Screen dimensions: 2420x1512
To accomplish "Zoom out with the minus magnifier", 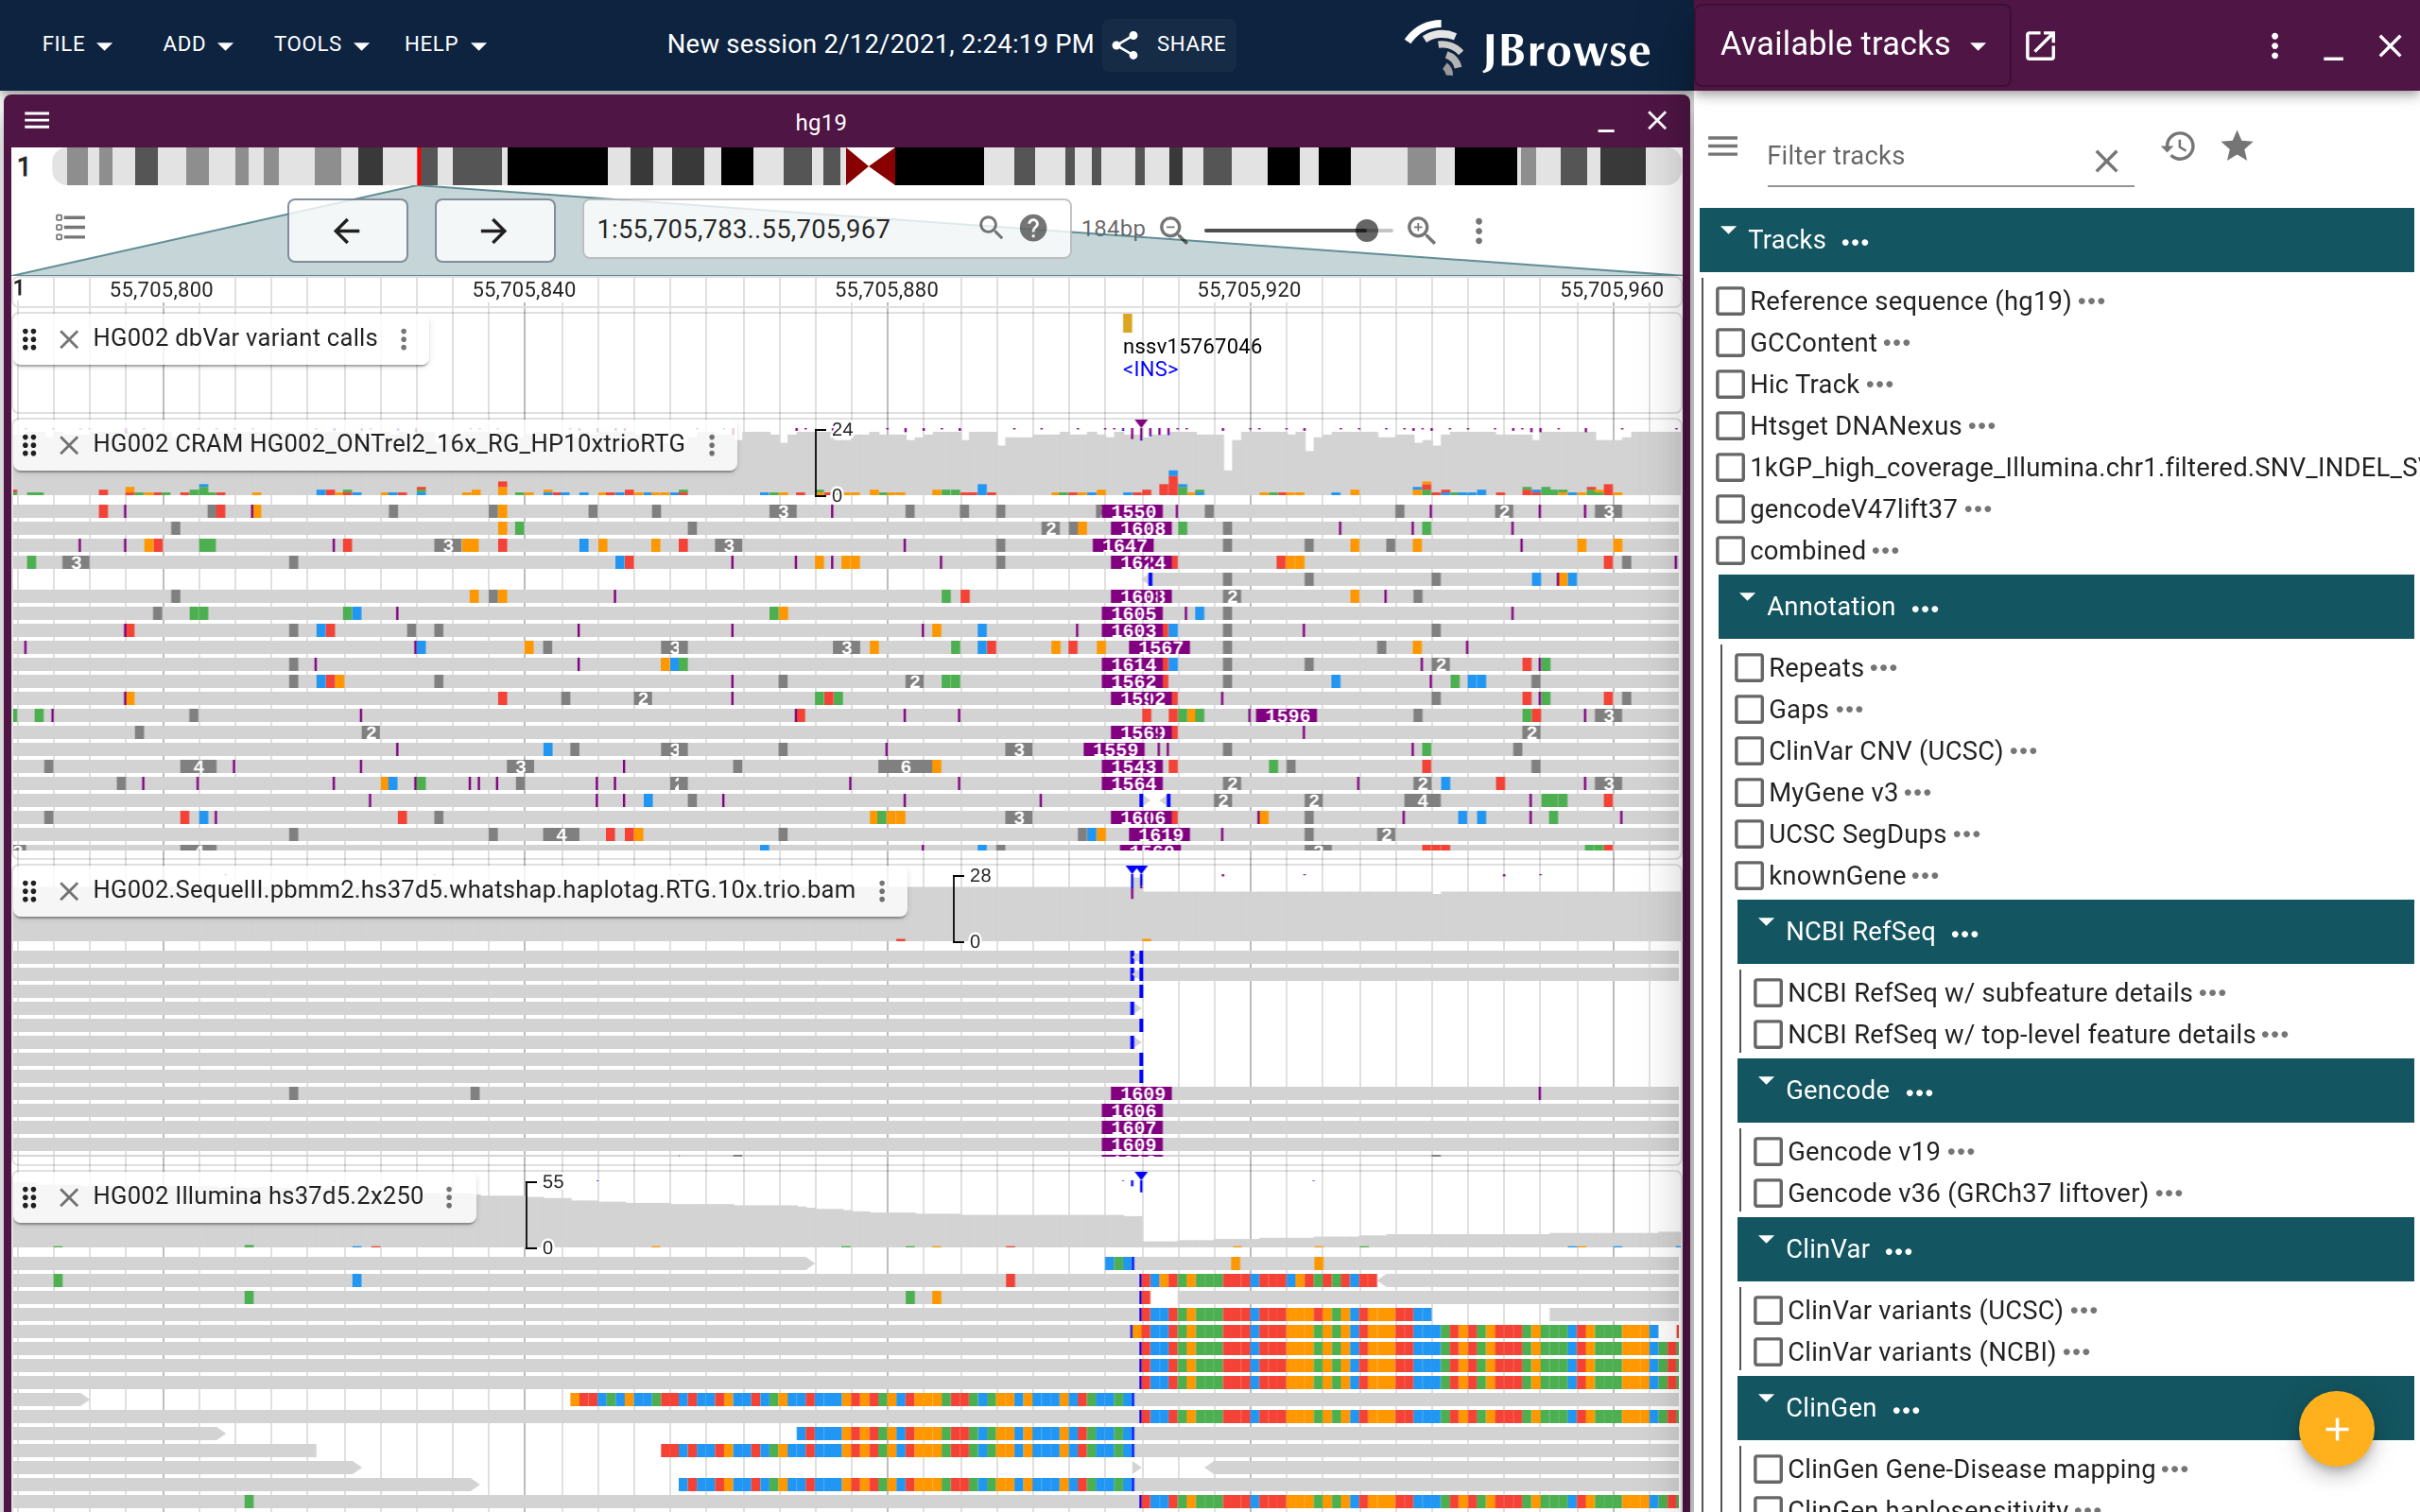I will coord(1173,230).
